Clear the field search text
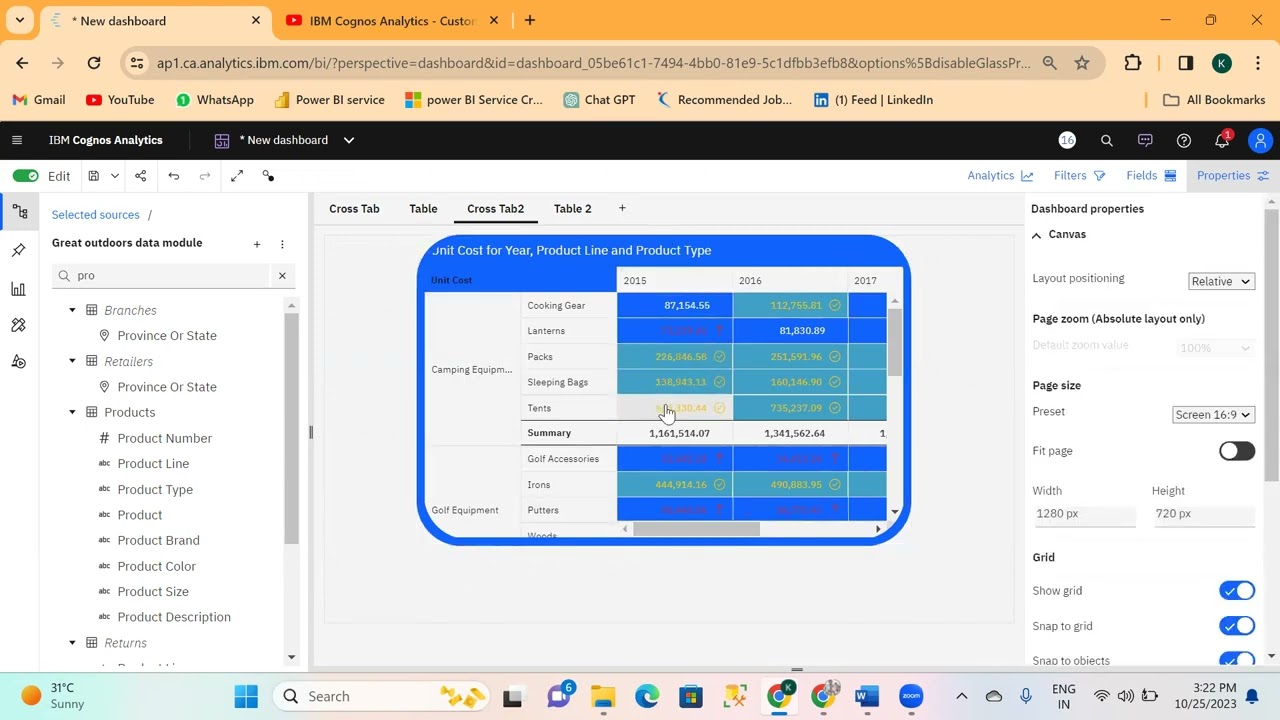Image resolution: width=1280 pixels, height=720 pixels. click(282, 275)
